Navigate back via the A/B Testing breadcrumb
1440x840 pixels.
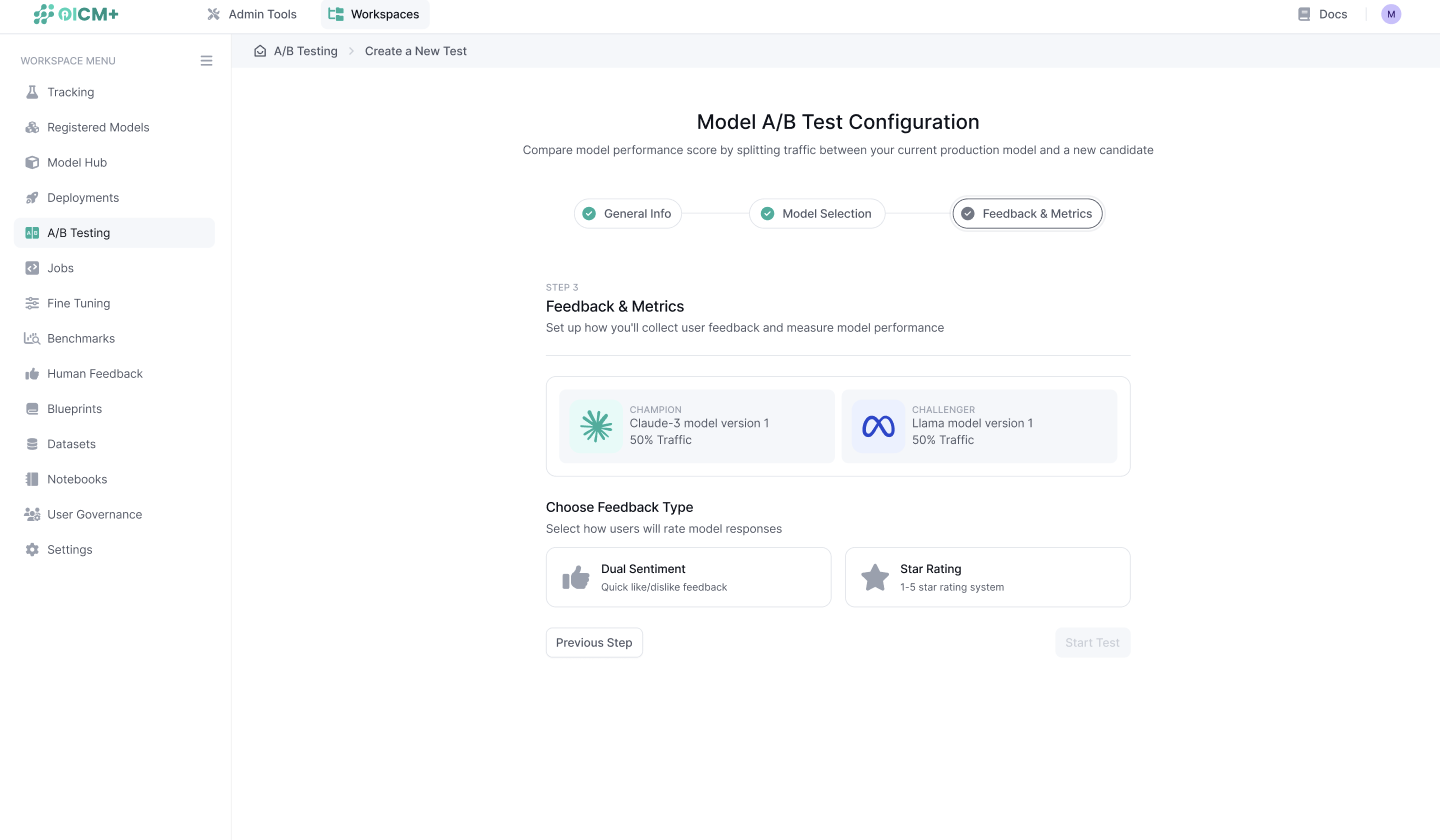pyautogui.click(x=305, y=50)
